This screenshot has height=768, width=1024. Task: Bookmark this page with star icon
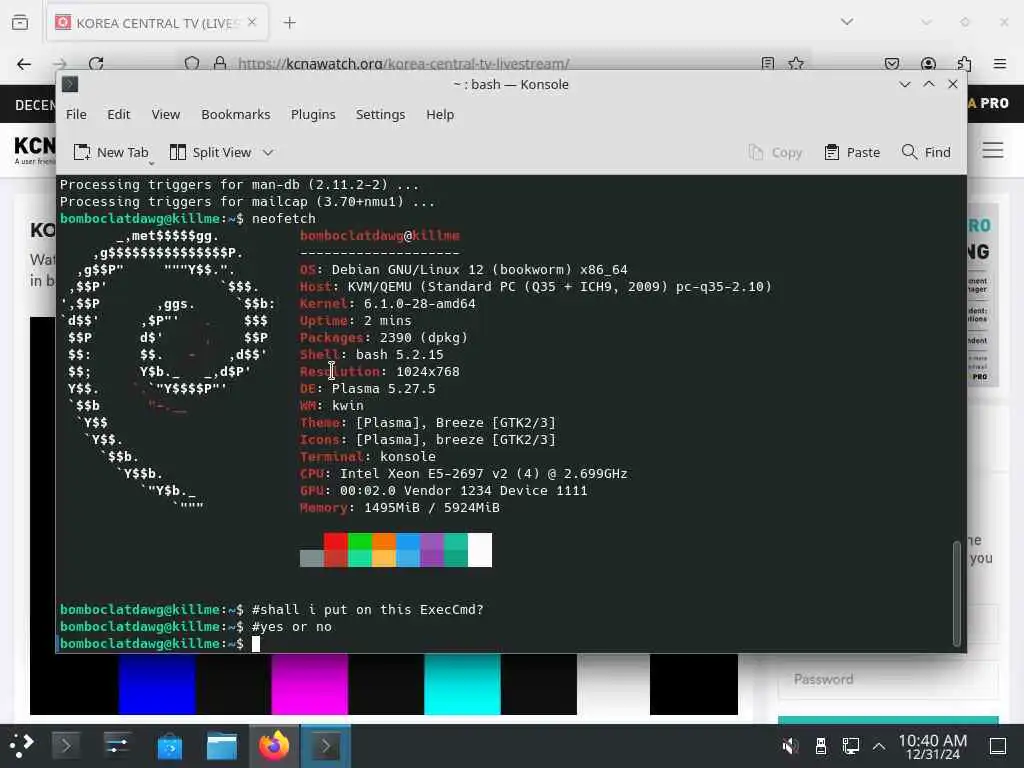pos(795,64)
